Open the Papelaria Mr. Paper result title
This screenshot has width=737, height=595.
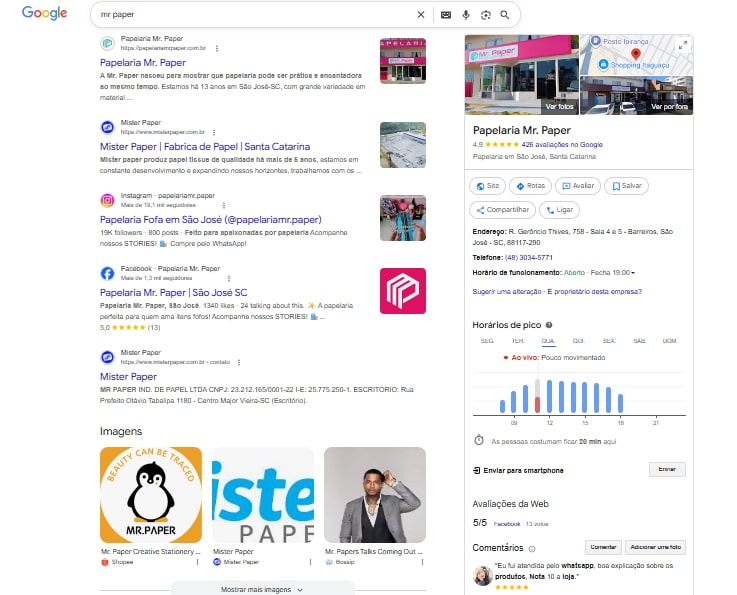[x=143, y=63]
